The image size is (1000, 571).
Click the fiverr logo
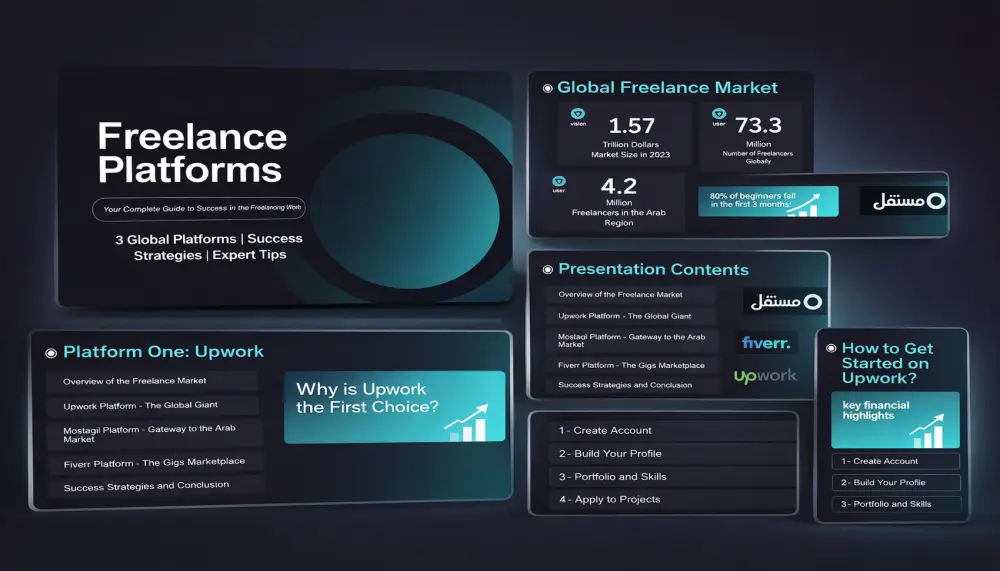(x=766, y=343)
